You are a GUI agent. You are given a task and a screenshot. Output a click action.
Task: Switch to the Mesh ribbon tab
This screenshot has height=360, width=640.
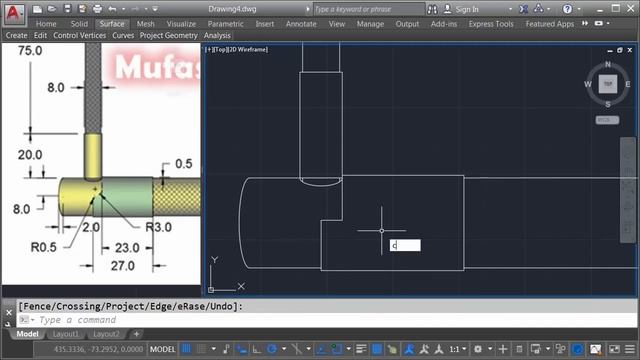pyautogui.click(x=145, y=24)
